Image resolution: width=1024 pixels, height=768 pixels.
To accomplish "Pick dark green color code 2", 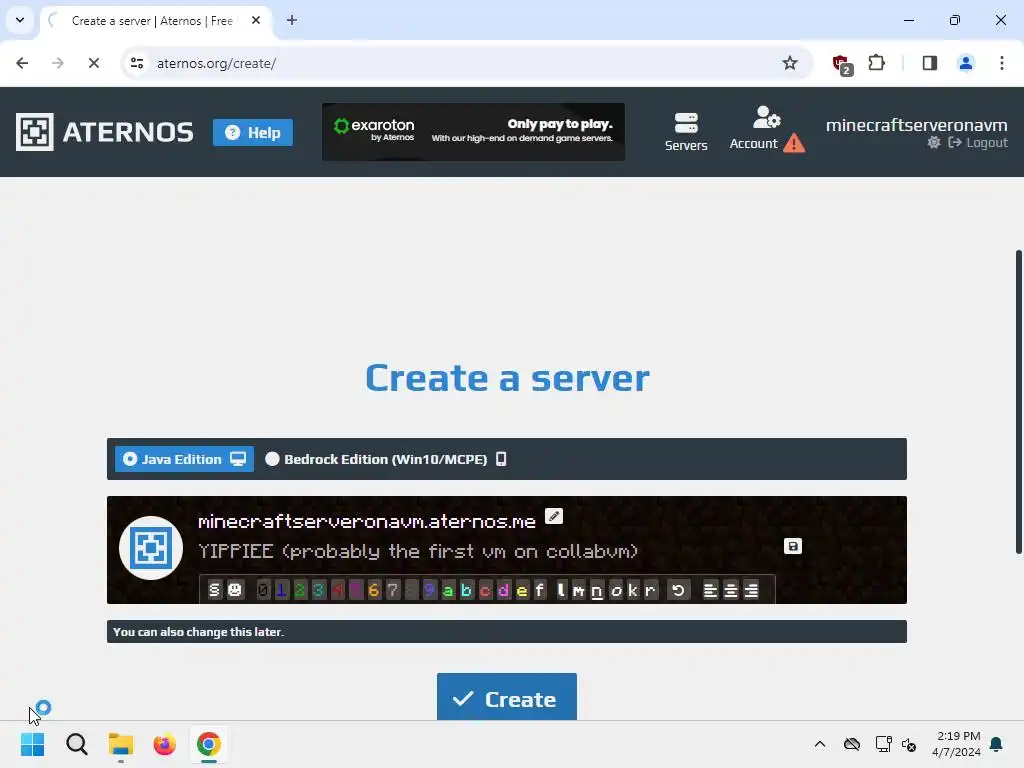I will [300, 590].
